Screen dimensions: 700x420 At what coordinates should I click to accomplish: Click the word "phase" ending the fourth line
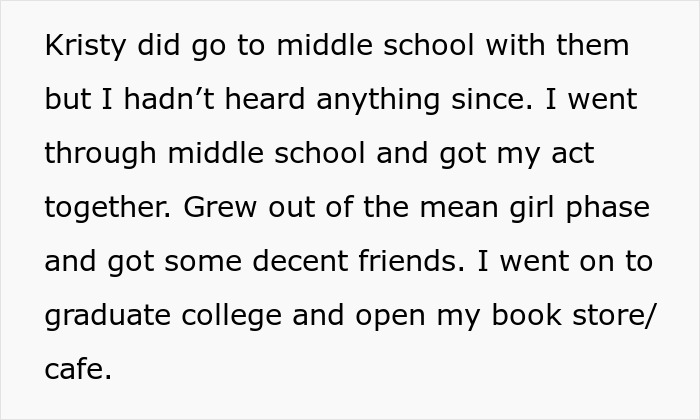click(x=616, y=209)
